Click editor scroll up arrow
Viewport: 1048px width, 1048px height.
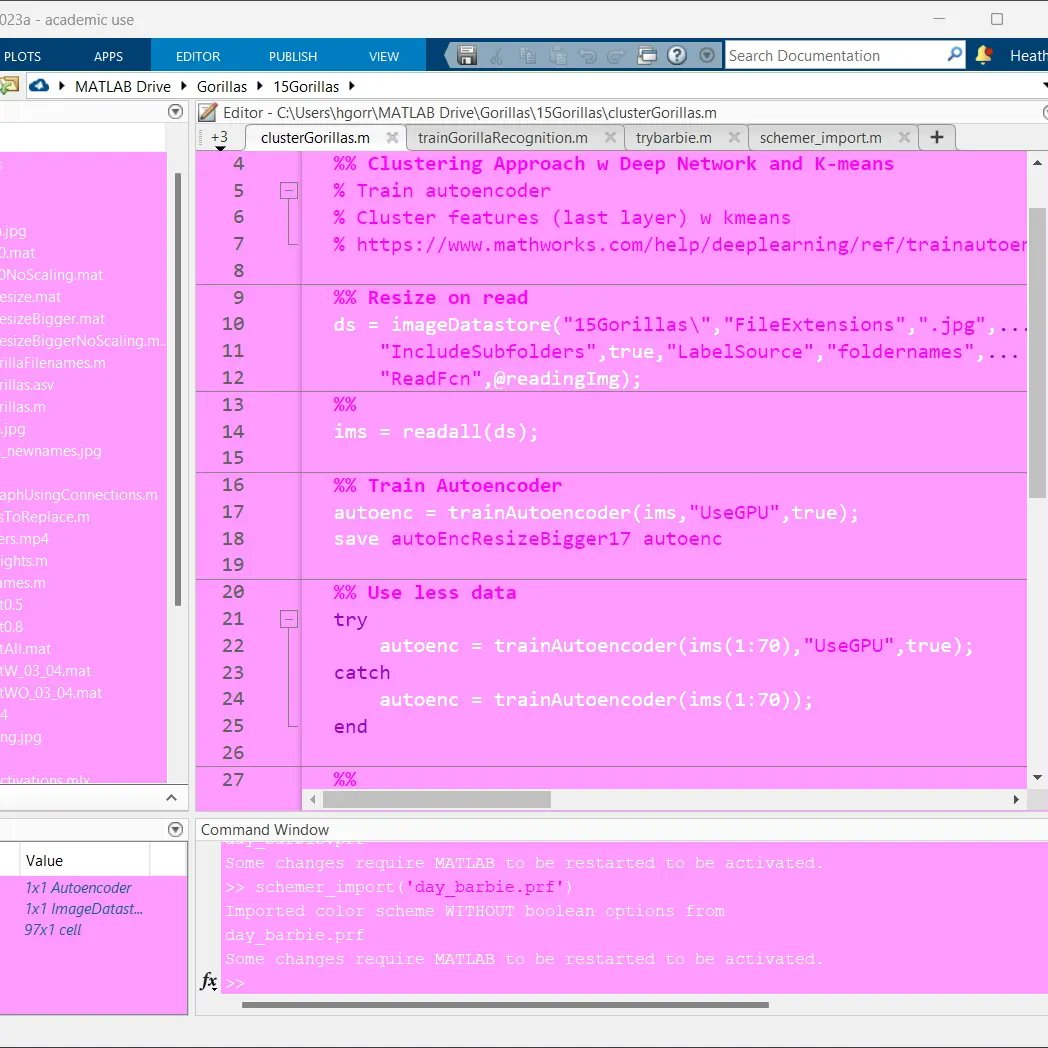pos(1037,162)
